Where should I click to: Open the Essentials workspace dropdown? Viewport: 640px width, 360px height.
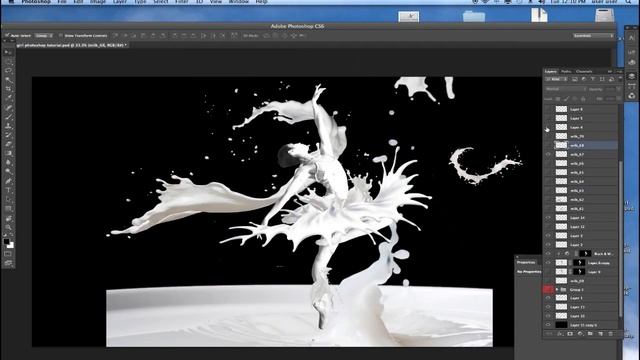593,36
